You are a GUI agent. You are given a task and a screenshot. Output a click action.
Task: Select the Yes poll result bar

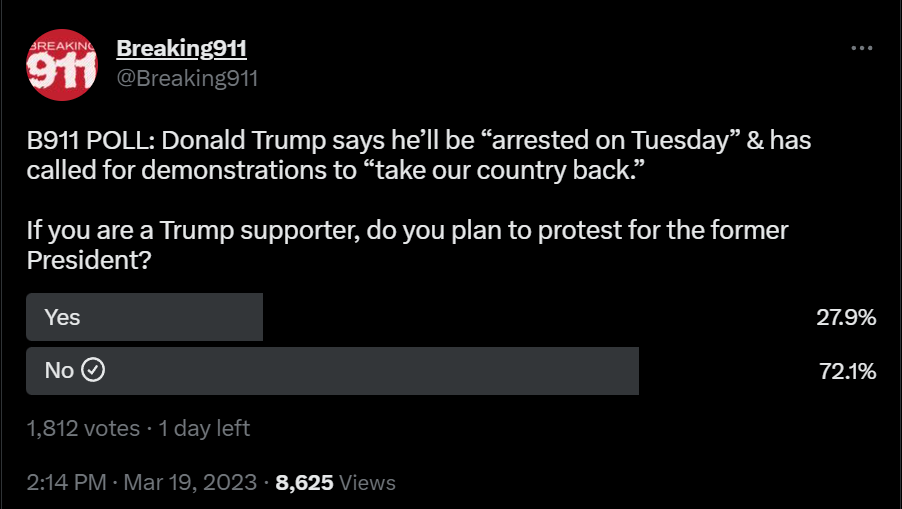tap(145, 317)
